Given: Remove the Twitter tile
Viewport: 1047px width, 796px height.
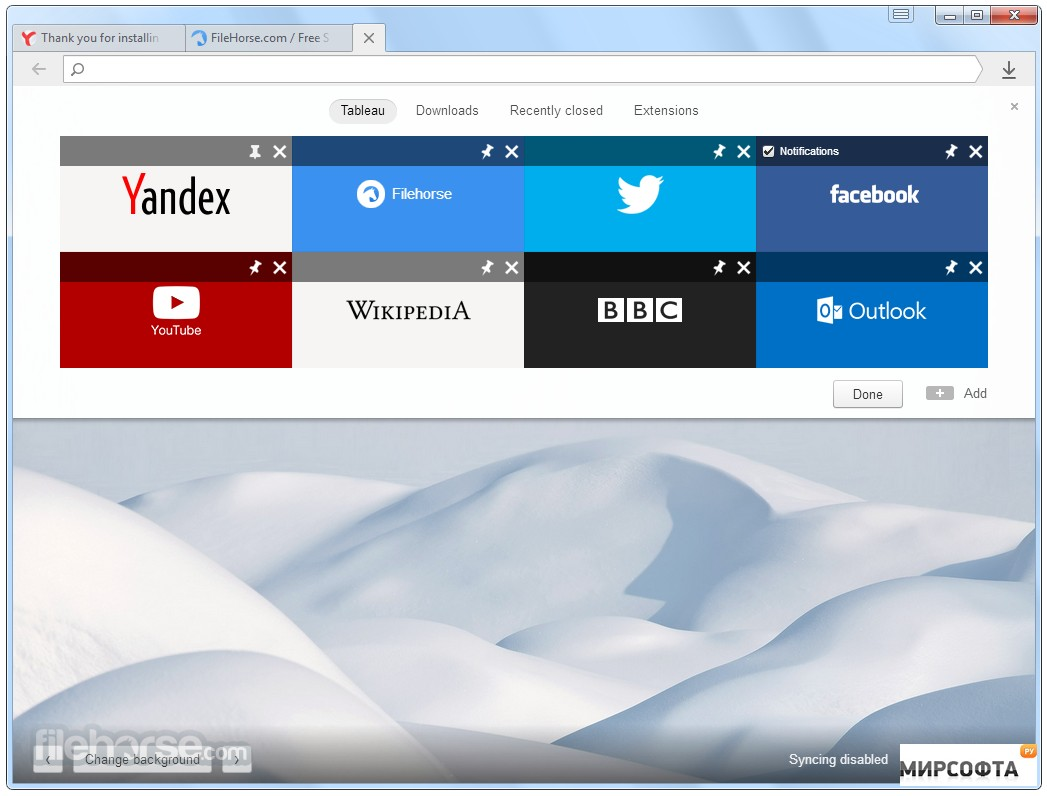Looking at the screenshot, I should tap(744, 152).
